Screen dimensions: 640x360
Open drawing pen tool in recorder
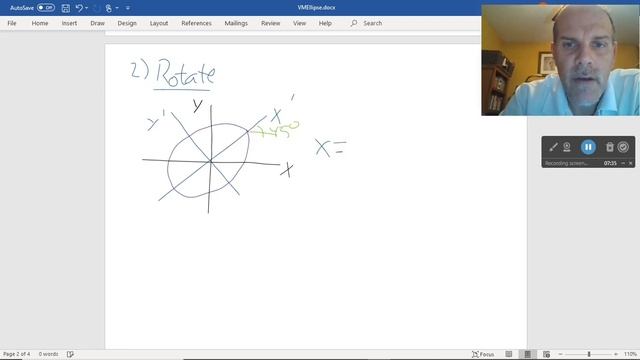pyautogui.click(x=553, y=147)
